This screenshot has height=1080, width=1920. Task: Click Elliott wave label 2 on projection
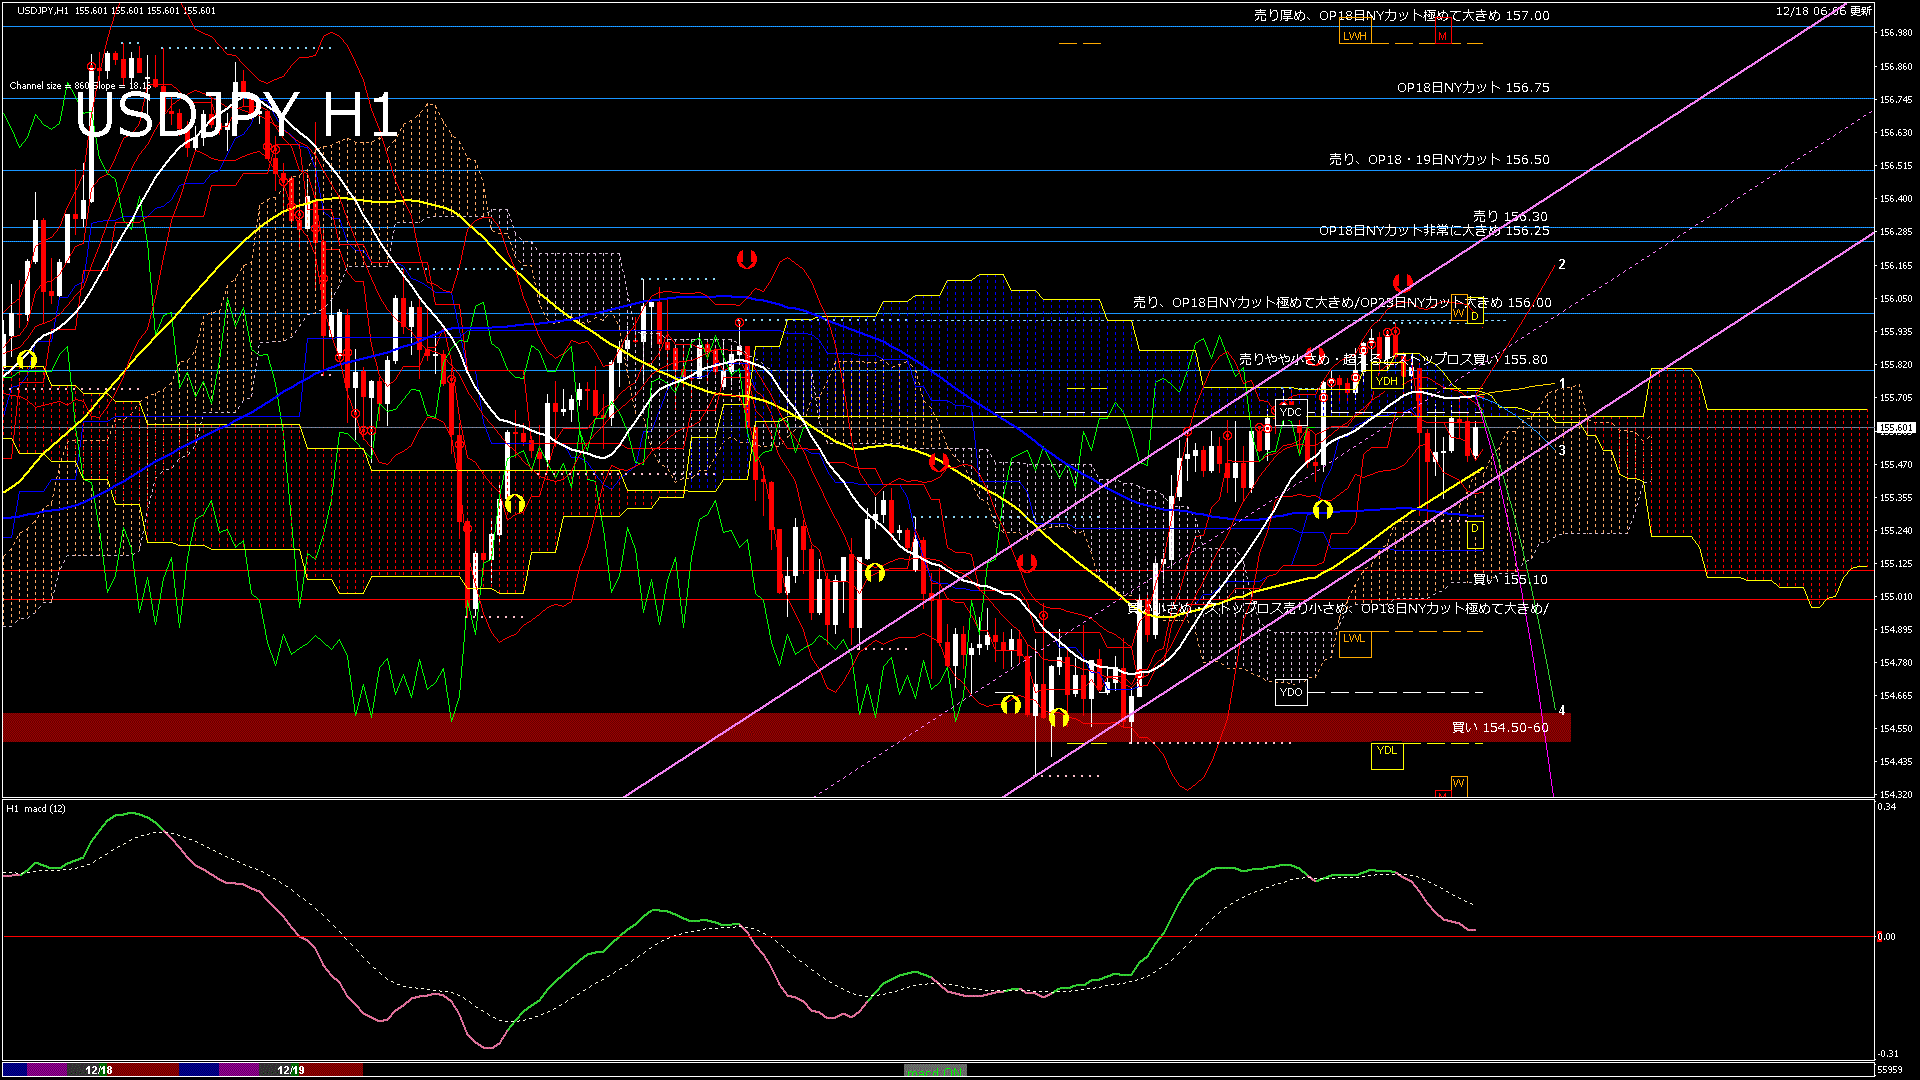pos(1561,265)
